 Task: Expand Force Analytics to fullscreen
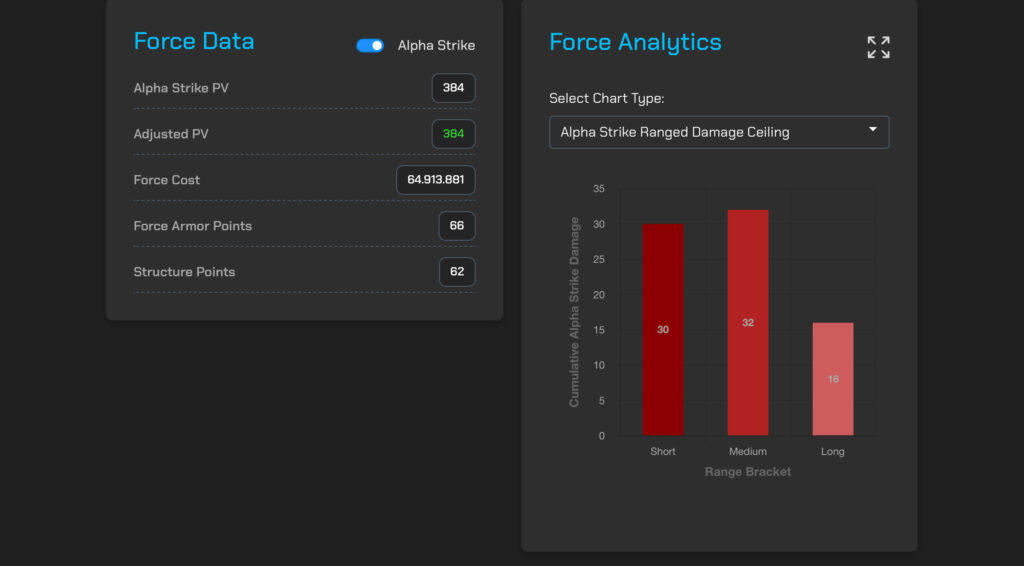878,47
